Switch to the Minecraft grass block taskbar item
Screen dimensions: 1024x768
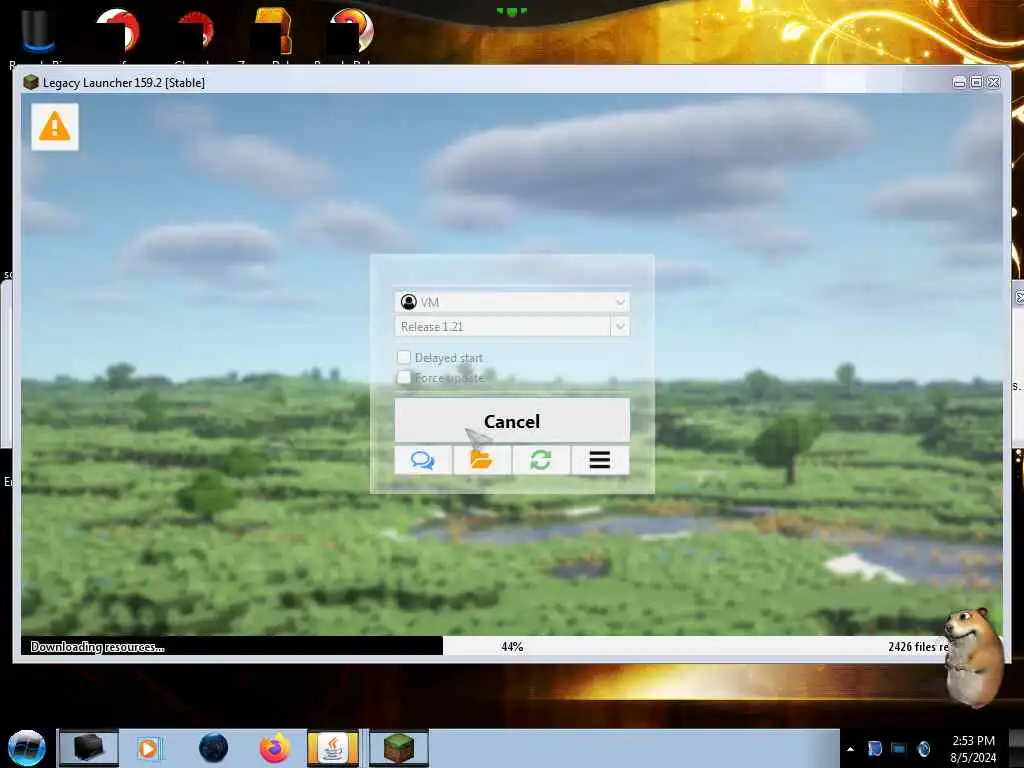(399, 748)
